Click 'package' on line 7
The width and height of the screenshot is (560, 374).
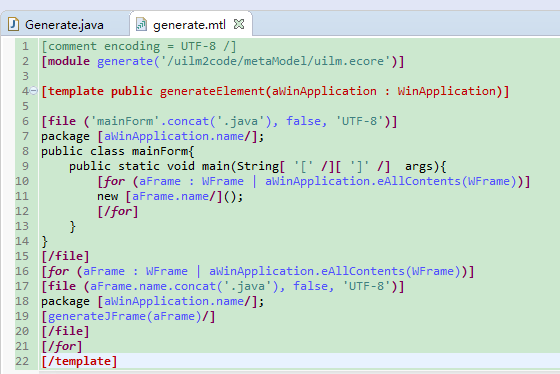click(65, 136)
